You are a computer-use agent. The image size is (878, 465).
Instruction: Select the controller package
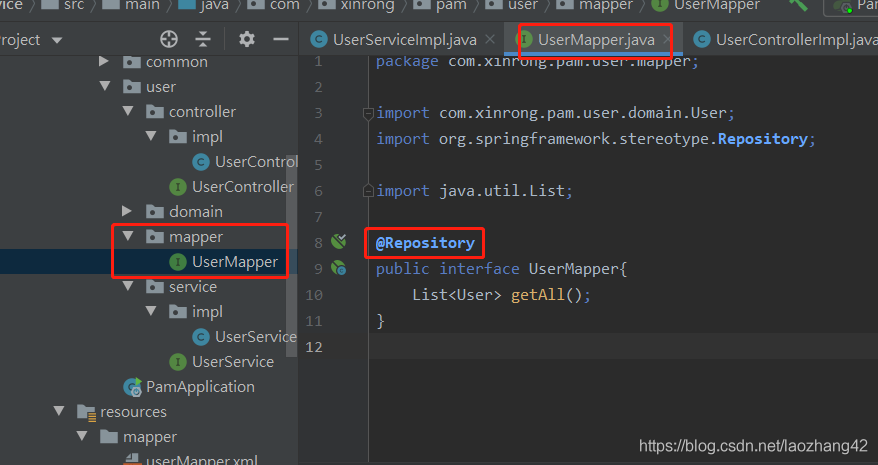pos(202,111)
